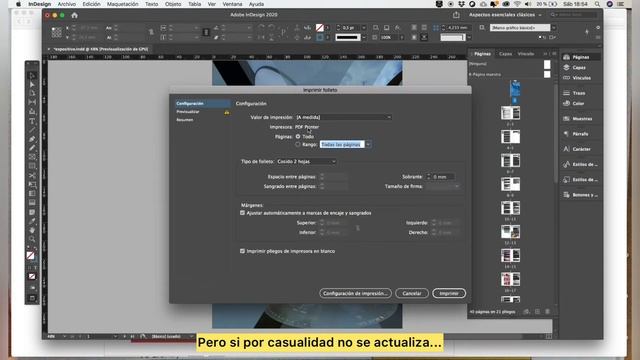Click the Rango pages input field

point(342,144)
